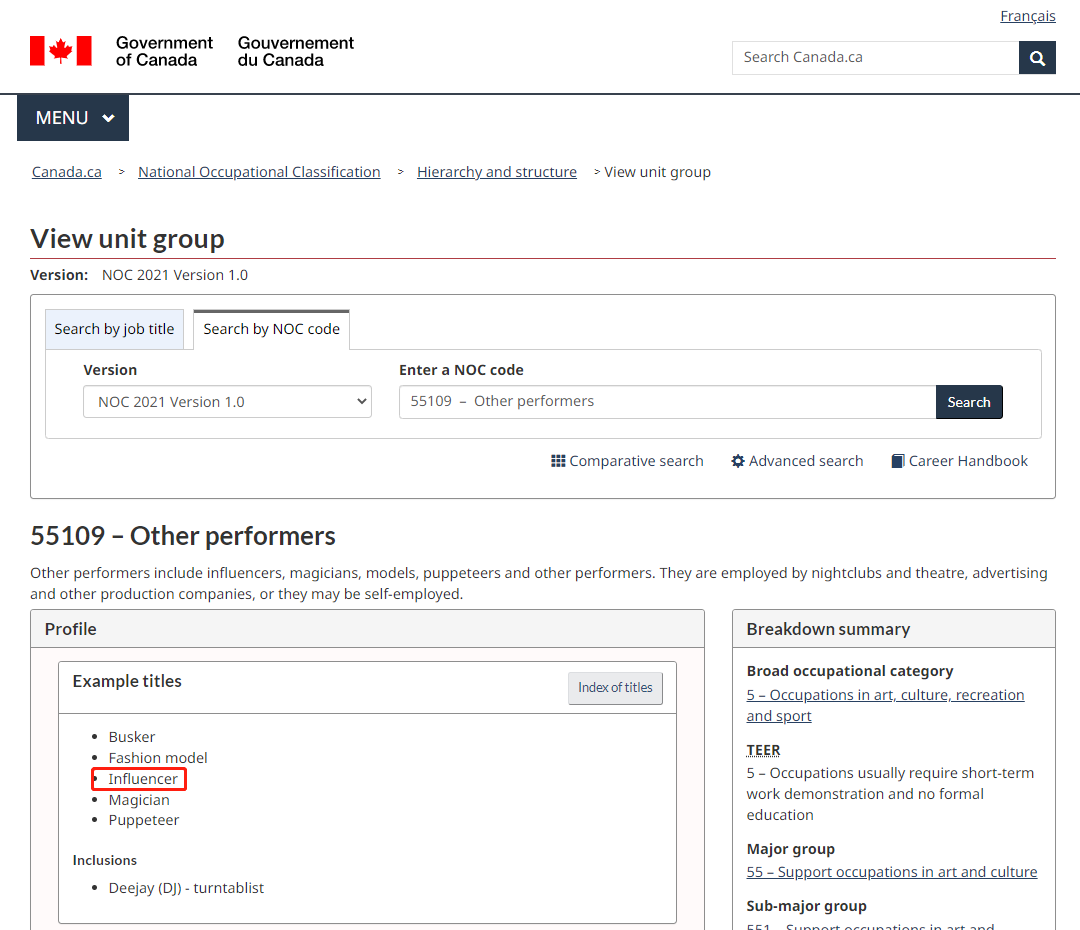The image size is (1080, 930).
Task: Open major group 55 Support occupations link
Action: pyautogui.click(x=892, y=872)
